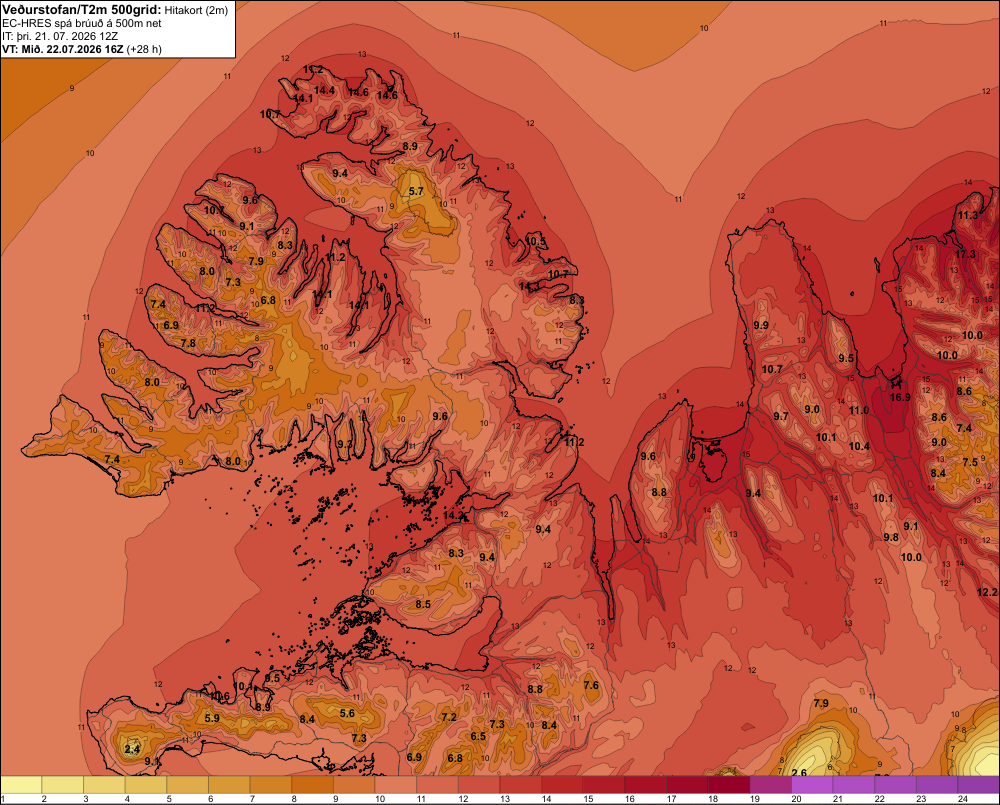1000x805 pixels.
Task: Select the bright purple legend swatch between 20 and 21
Action: click(x=812, y=785)
